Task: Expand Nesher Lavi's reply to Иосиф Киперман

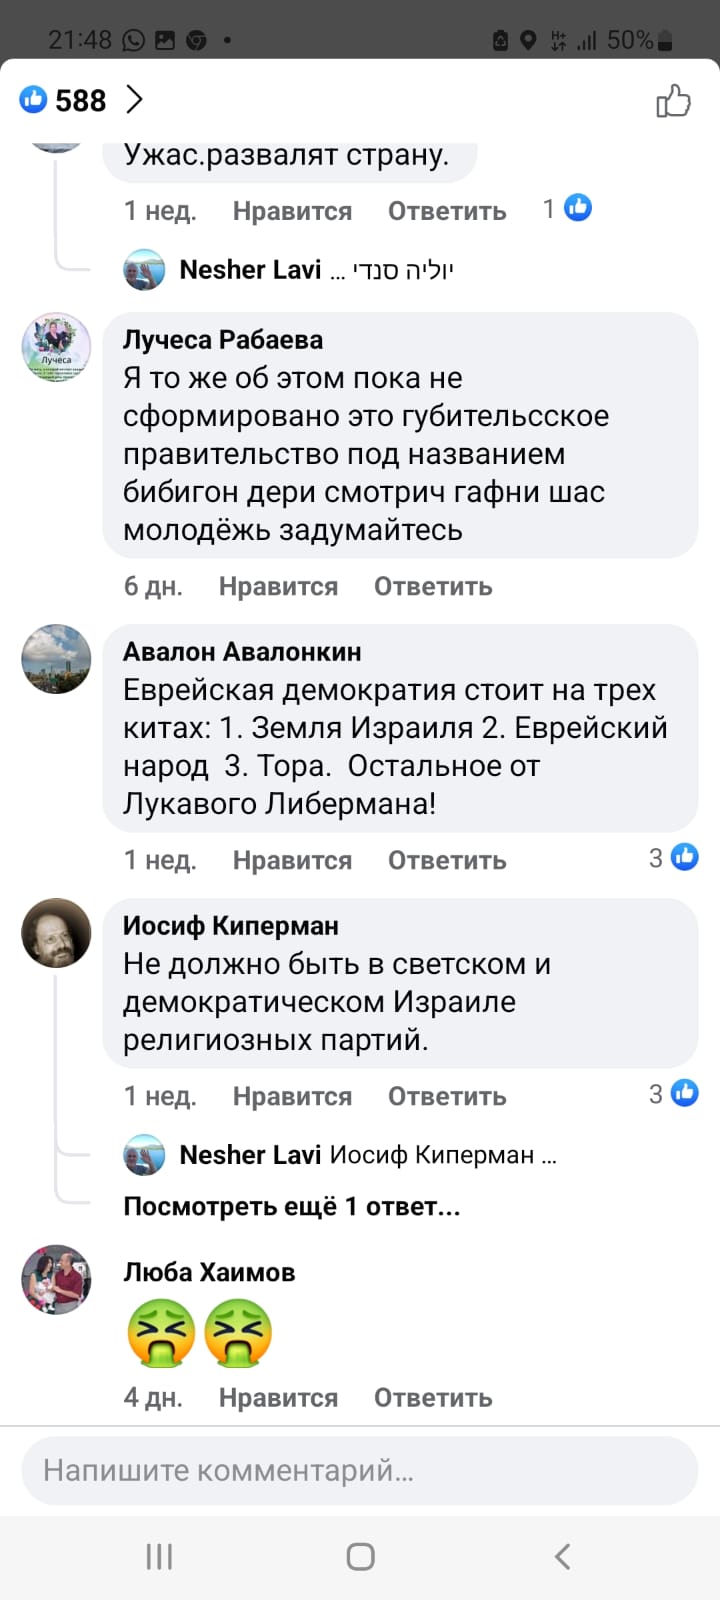Action: pos(368,1155)
